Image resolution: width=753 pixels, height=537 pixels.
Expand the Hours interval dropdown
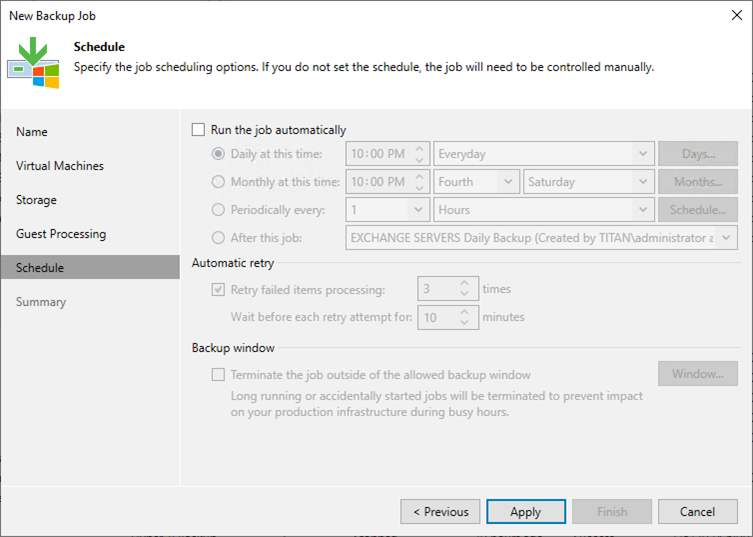pyautogui.click(x=544, y=210)
